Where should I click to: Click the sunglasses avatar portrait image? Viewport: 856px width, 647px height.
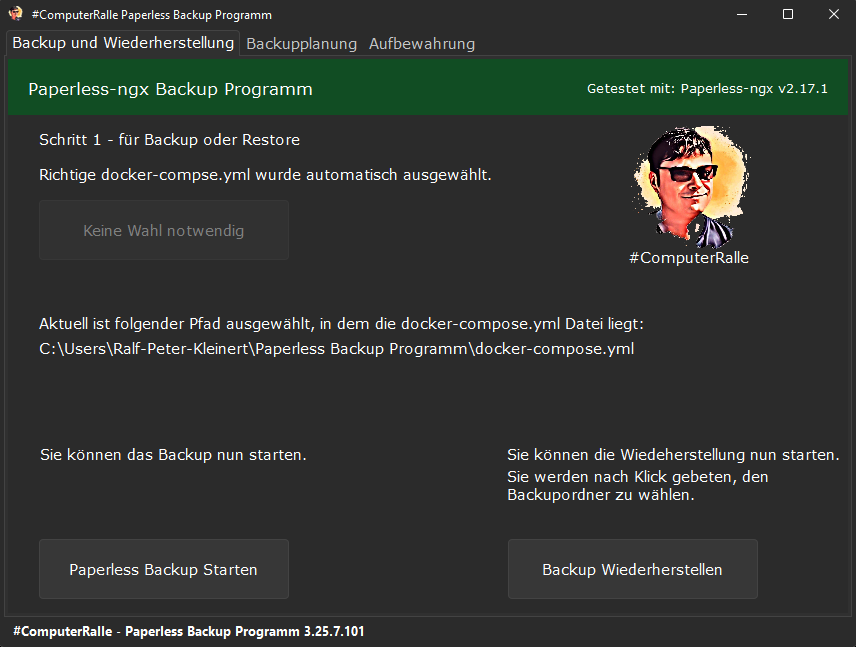click(x=688, y=186)
